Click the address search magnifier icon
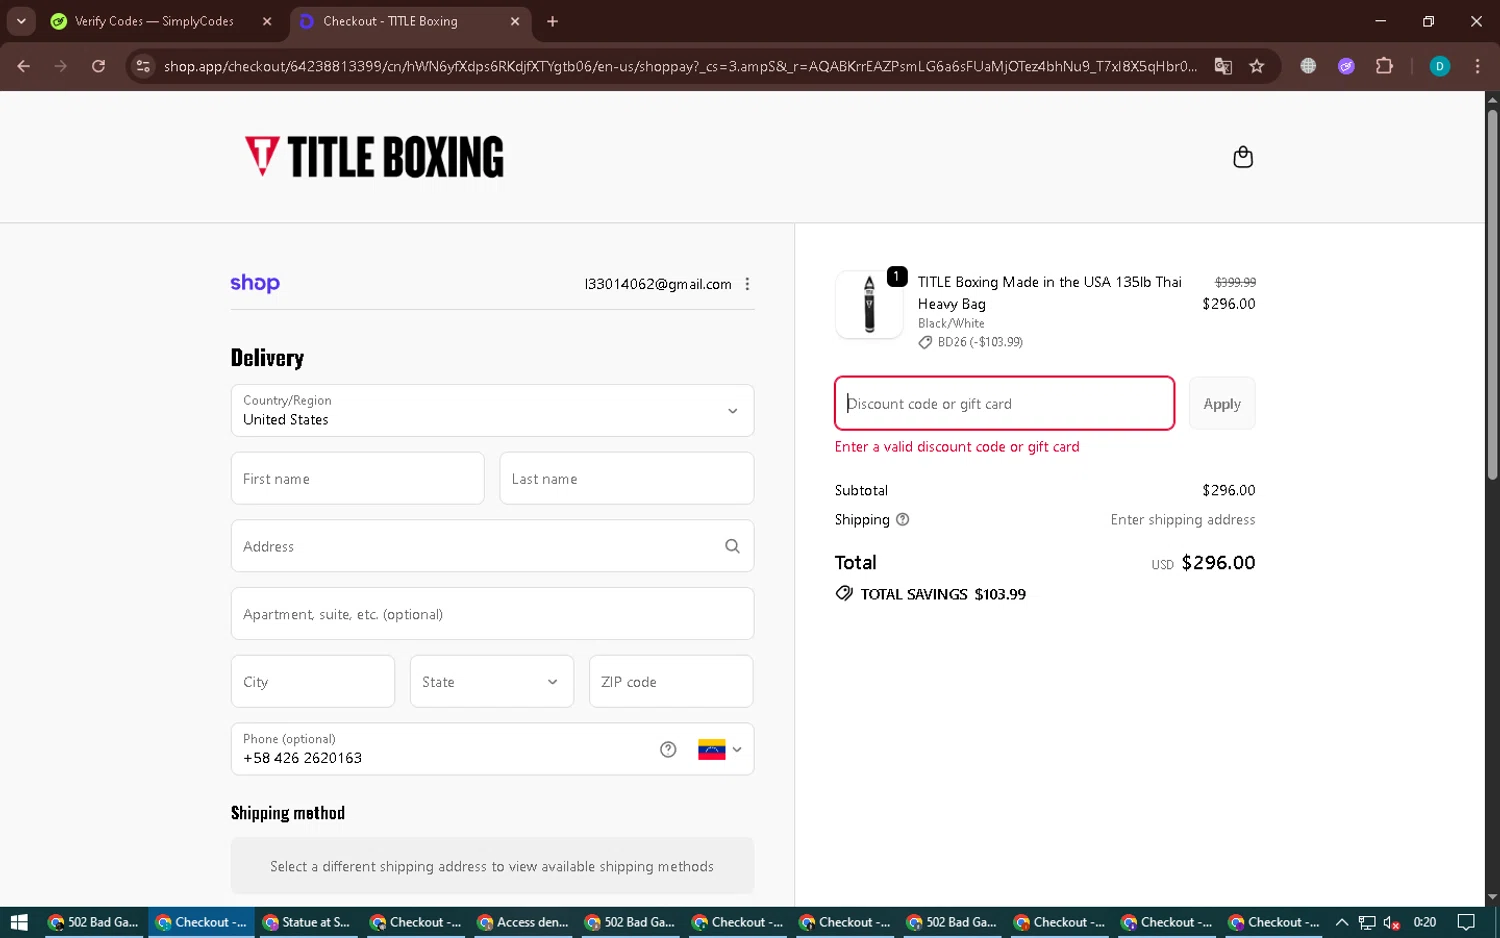This screenshot has width=1500, height=938. 732,546
